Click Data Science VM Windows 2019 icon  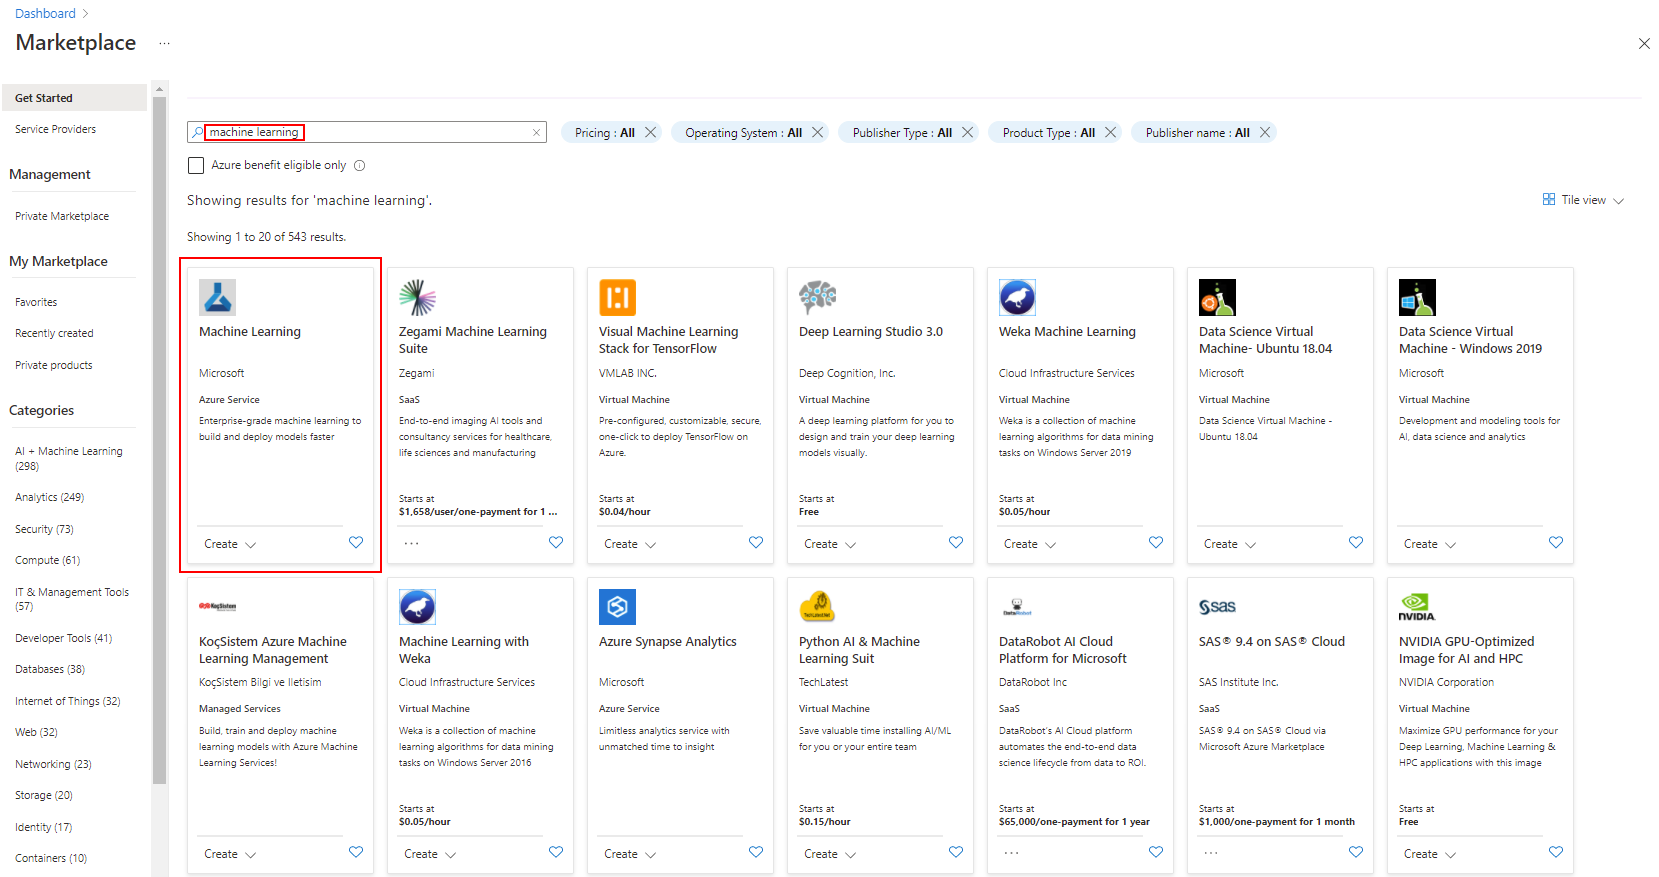[x=1417, y=297]
